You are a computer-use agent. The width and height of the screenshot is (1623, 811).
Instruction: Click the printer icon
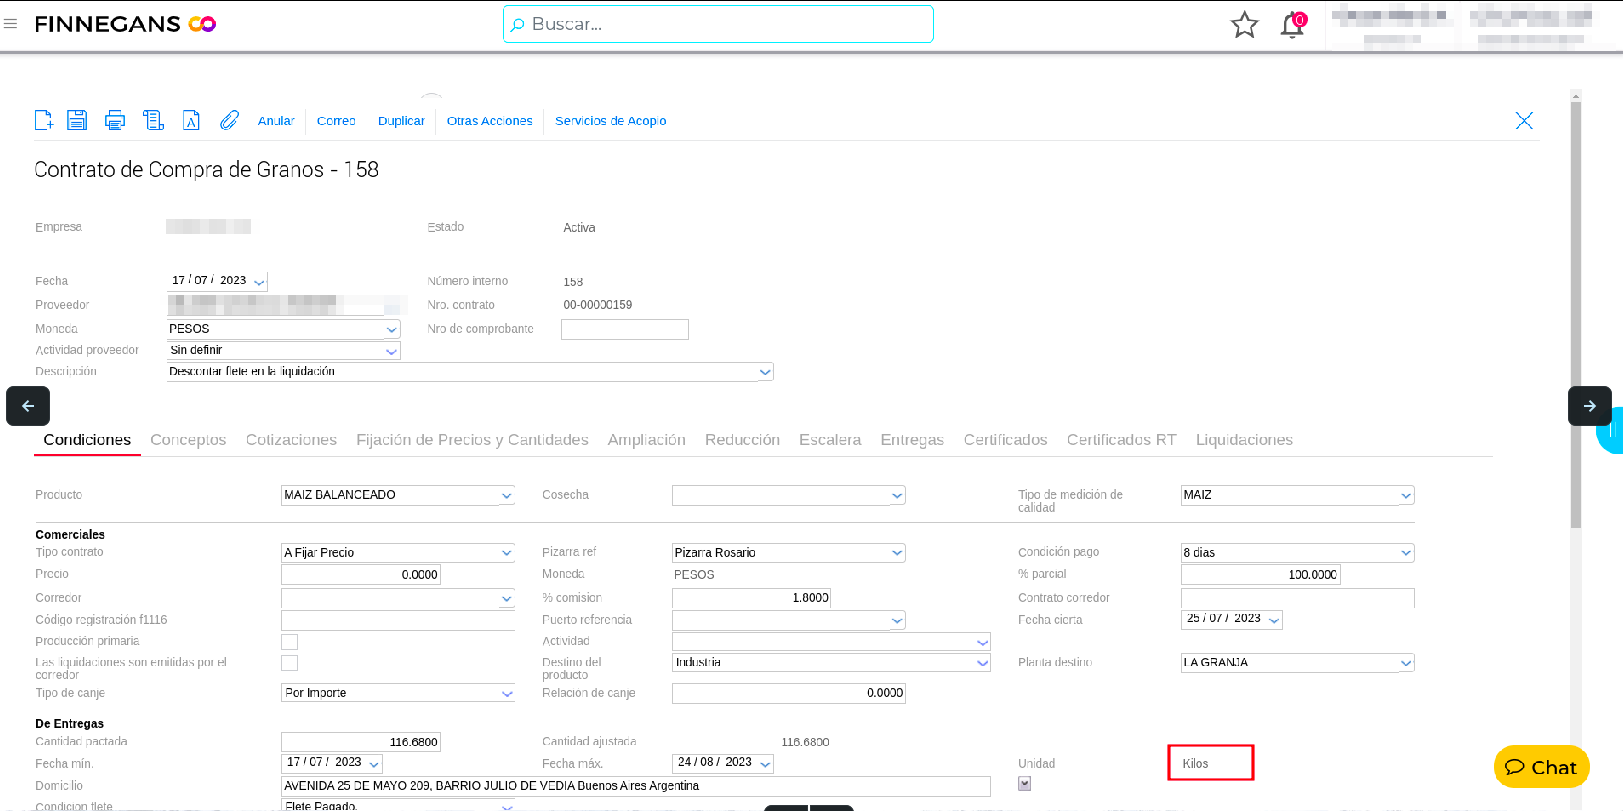tap(115, 120)
